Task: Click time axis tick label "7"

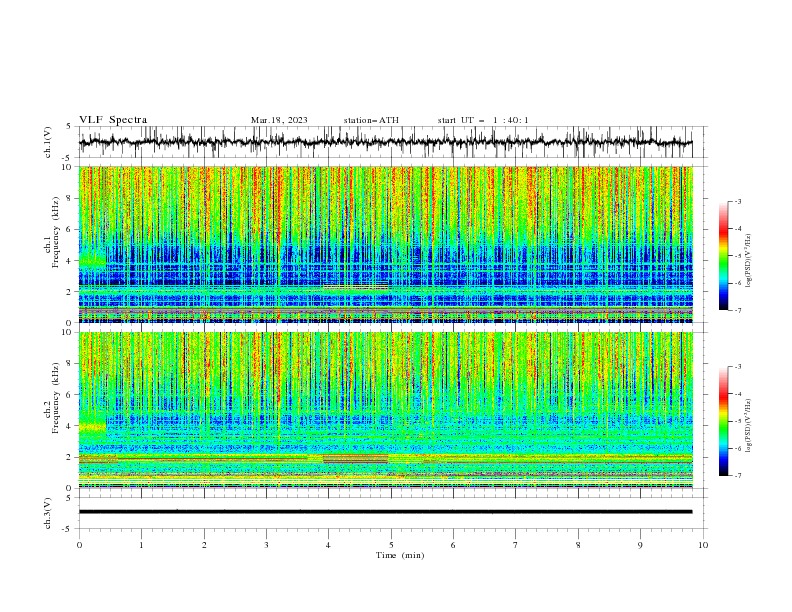Action: pos(516,545)
